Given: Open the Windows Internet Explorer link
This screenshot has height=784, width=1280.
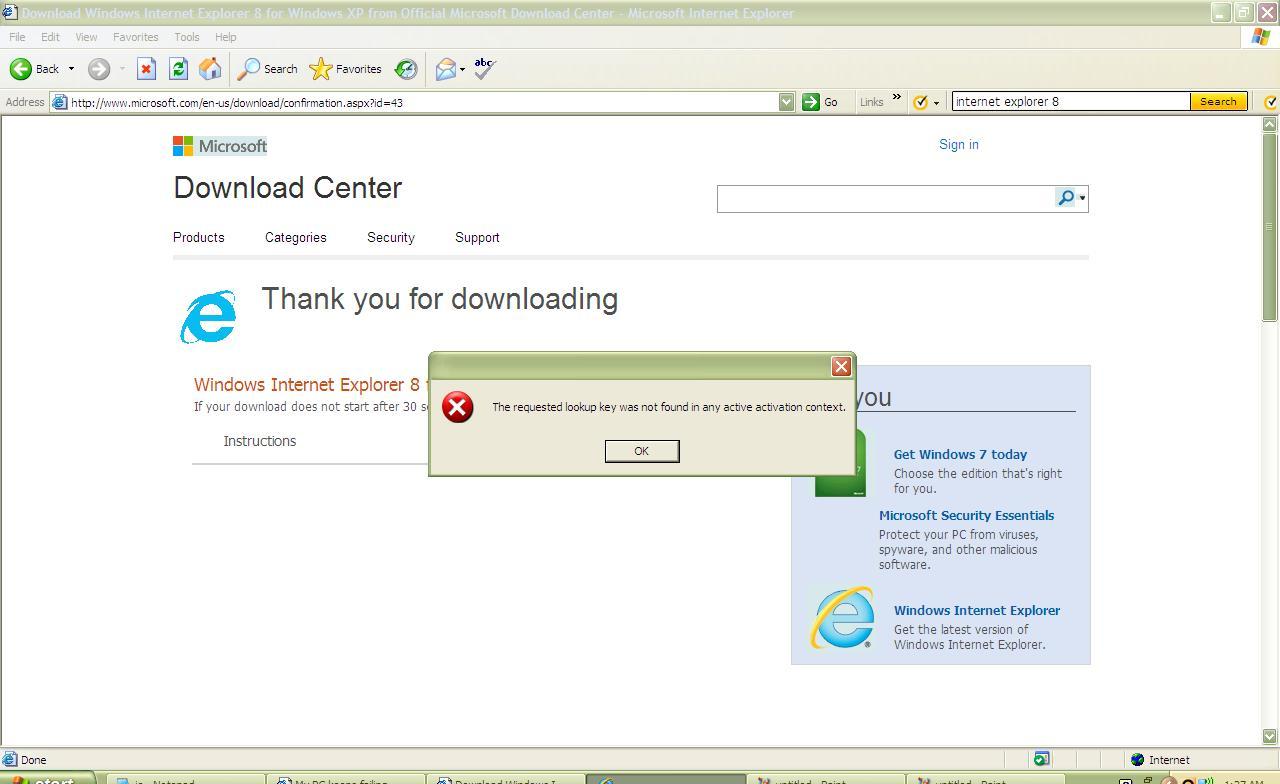Looking at the screenshot, I should 977,611.
